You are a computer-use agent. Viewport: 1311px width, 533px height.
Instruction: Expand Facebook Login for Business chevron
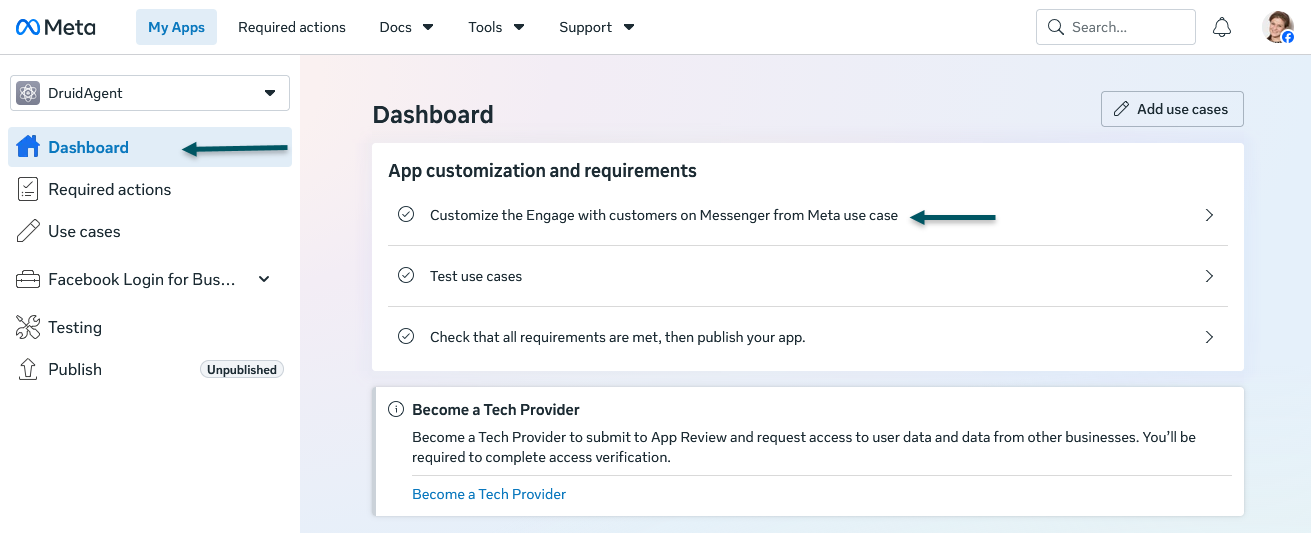264,280
